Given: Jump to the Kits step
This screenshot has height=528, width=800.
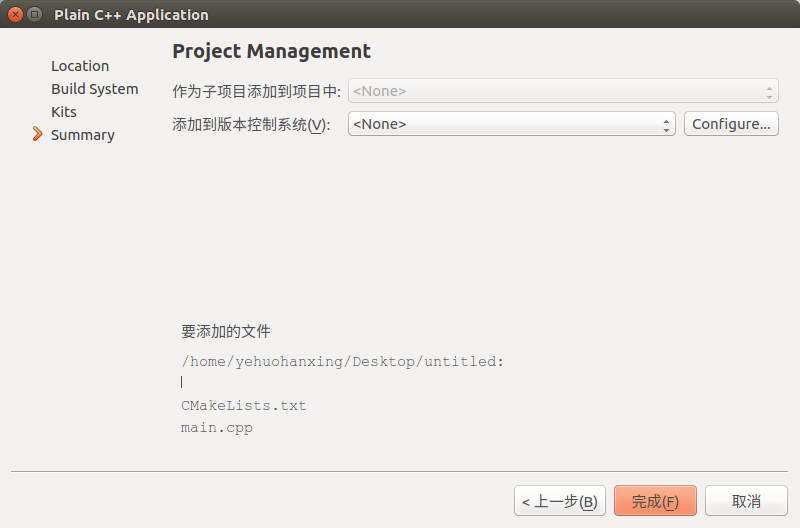Looking at the screenshot, I should [64, 112].
